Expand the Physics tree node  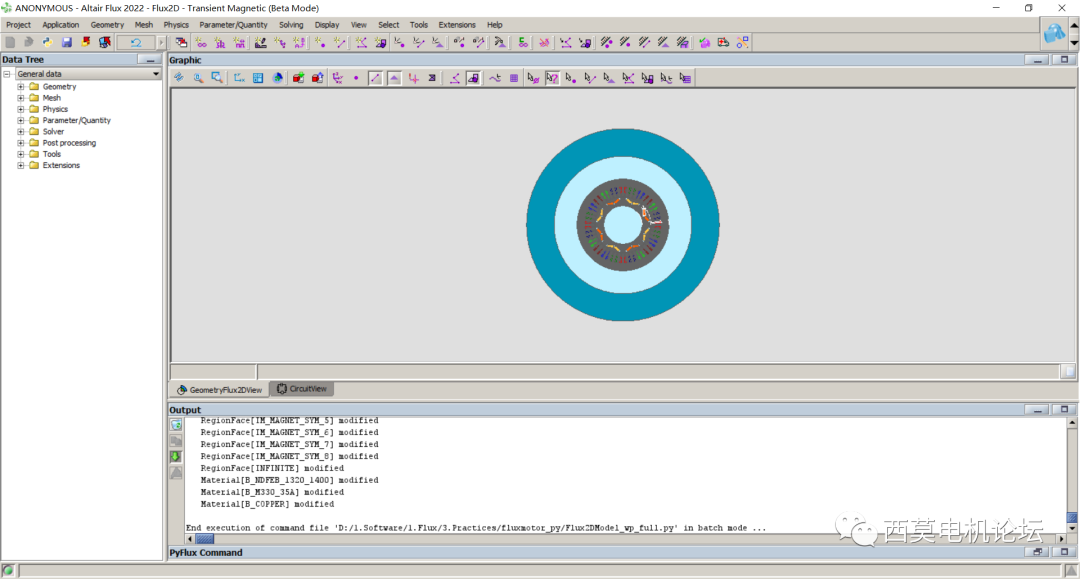click(x=21, y=109)
